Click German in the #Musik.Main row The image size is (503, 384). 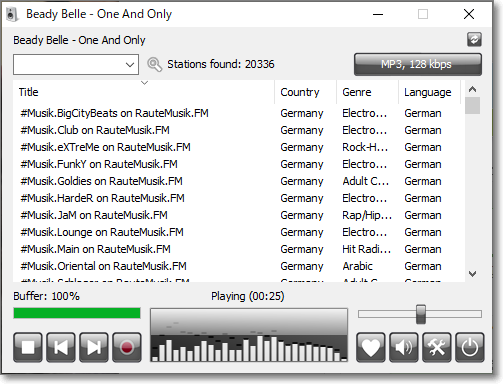pyautogui.click(x=423, y=249)
